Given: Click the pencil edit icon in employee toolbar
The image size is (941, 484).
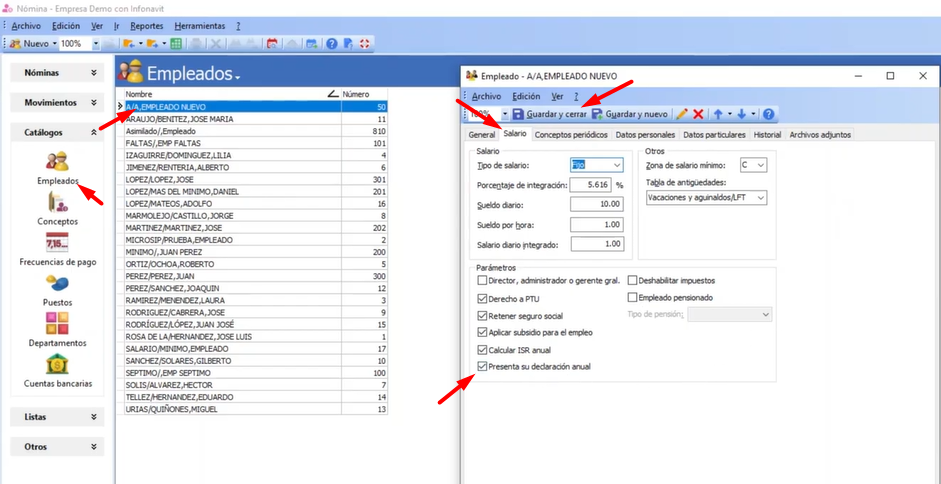Looking at the screenshot, I should pos(682,115).
